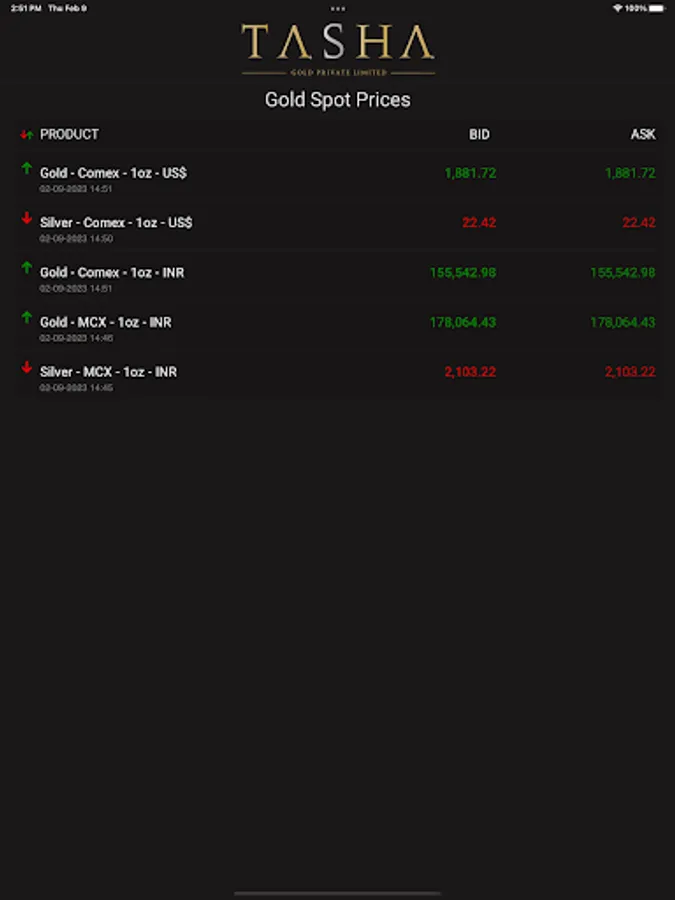
Task: Open the Gold - Comex - 1oz - US$ row
Action: point(338,177)
